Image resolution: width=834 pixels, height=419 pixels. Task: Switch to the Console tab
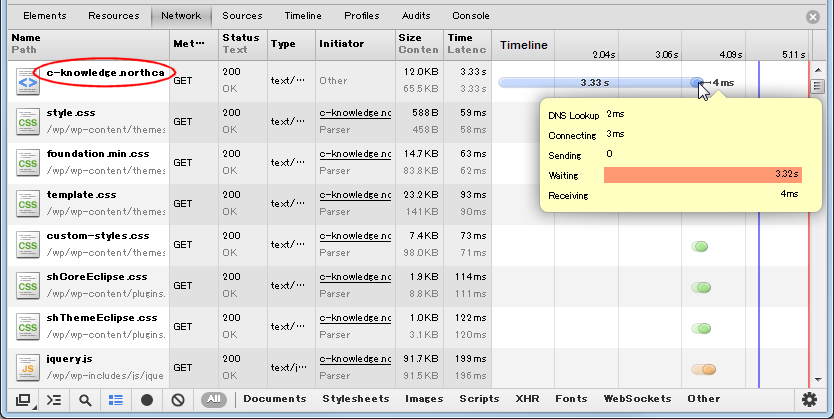pos(471,16)
